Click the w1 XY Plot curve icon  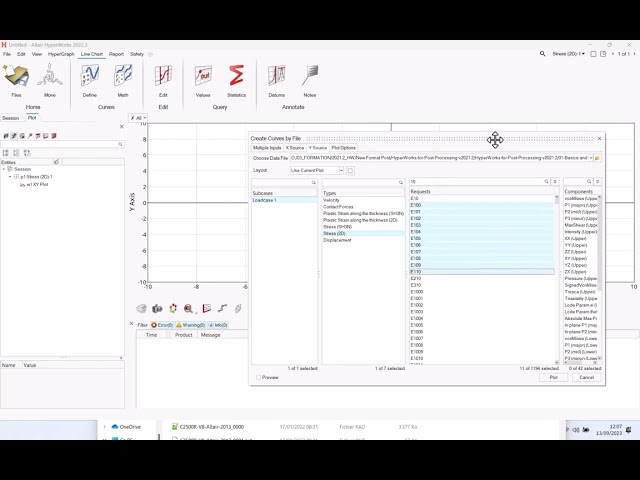click(22, 184)
